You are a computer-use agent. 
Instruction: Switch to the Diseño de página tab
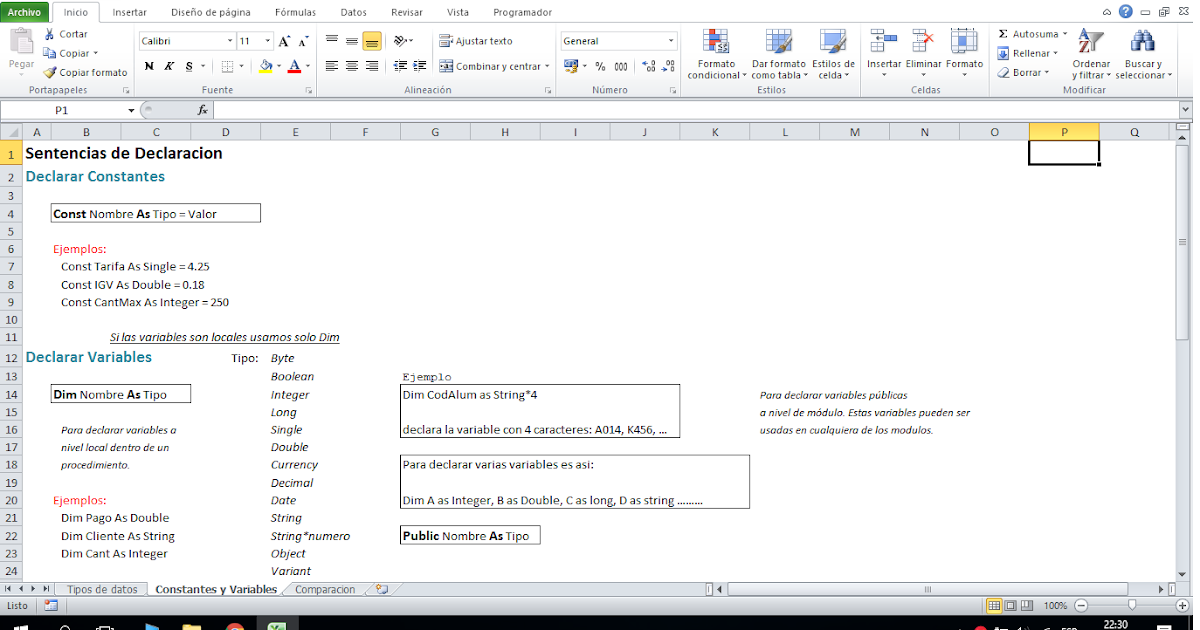coord(212,13)
